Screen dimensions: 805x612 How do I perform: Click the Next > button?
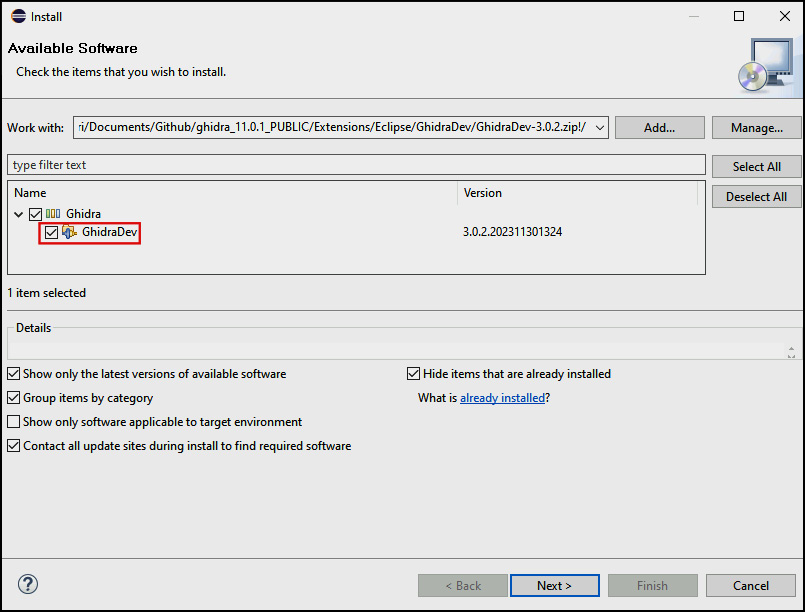pyautogui.click(x=554, y=586)
